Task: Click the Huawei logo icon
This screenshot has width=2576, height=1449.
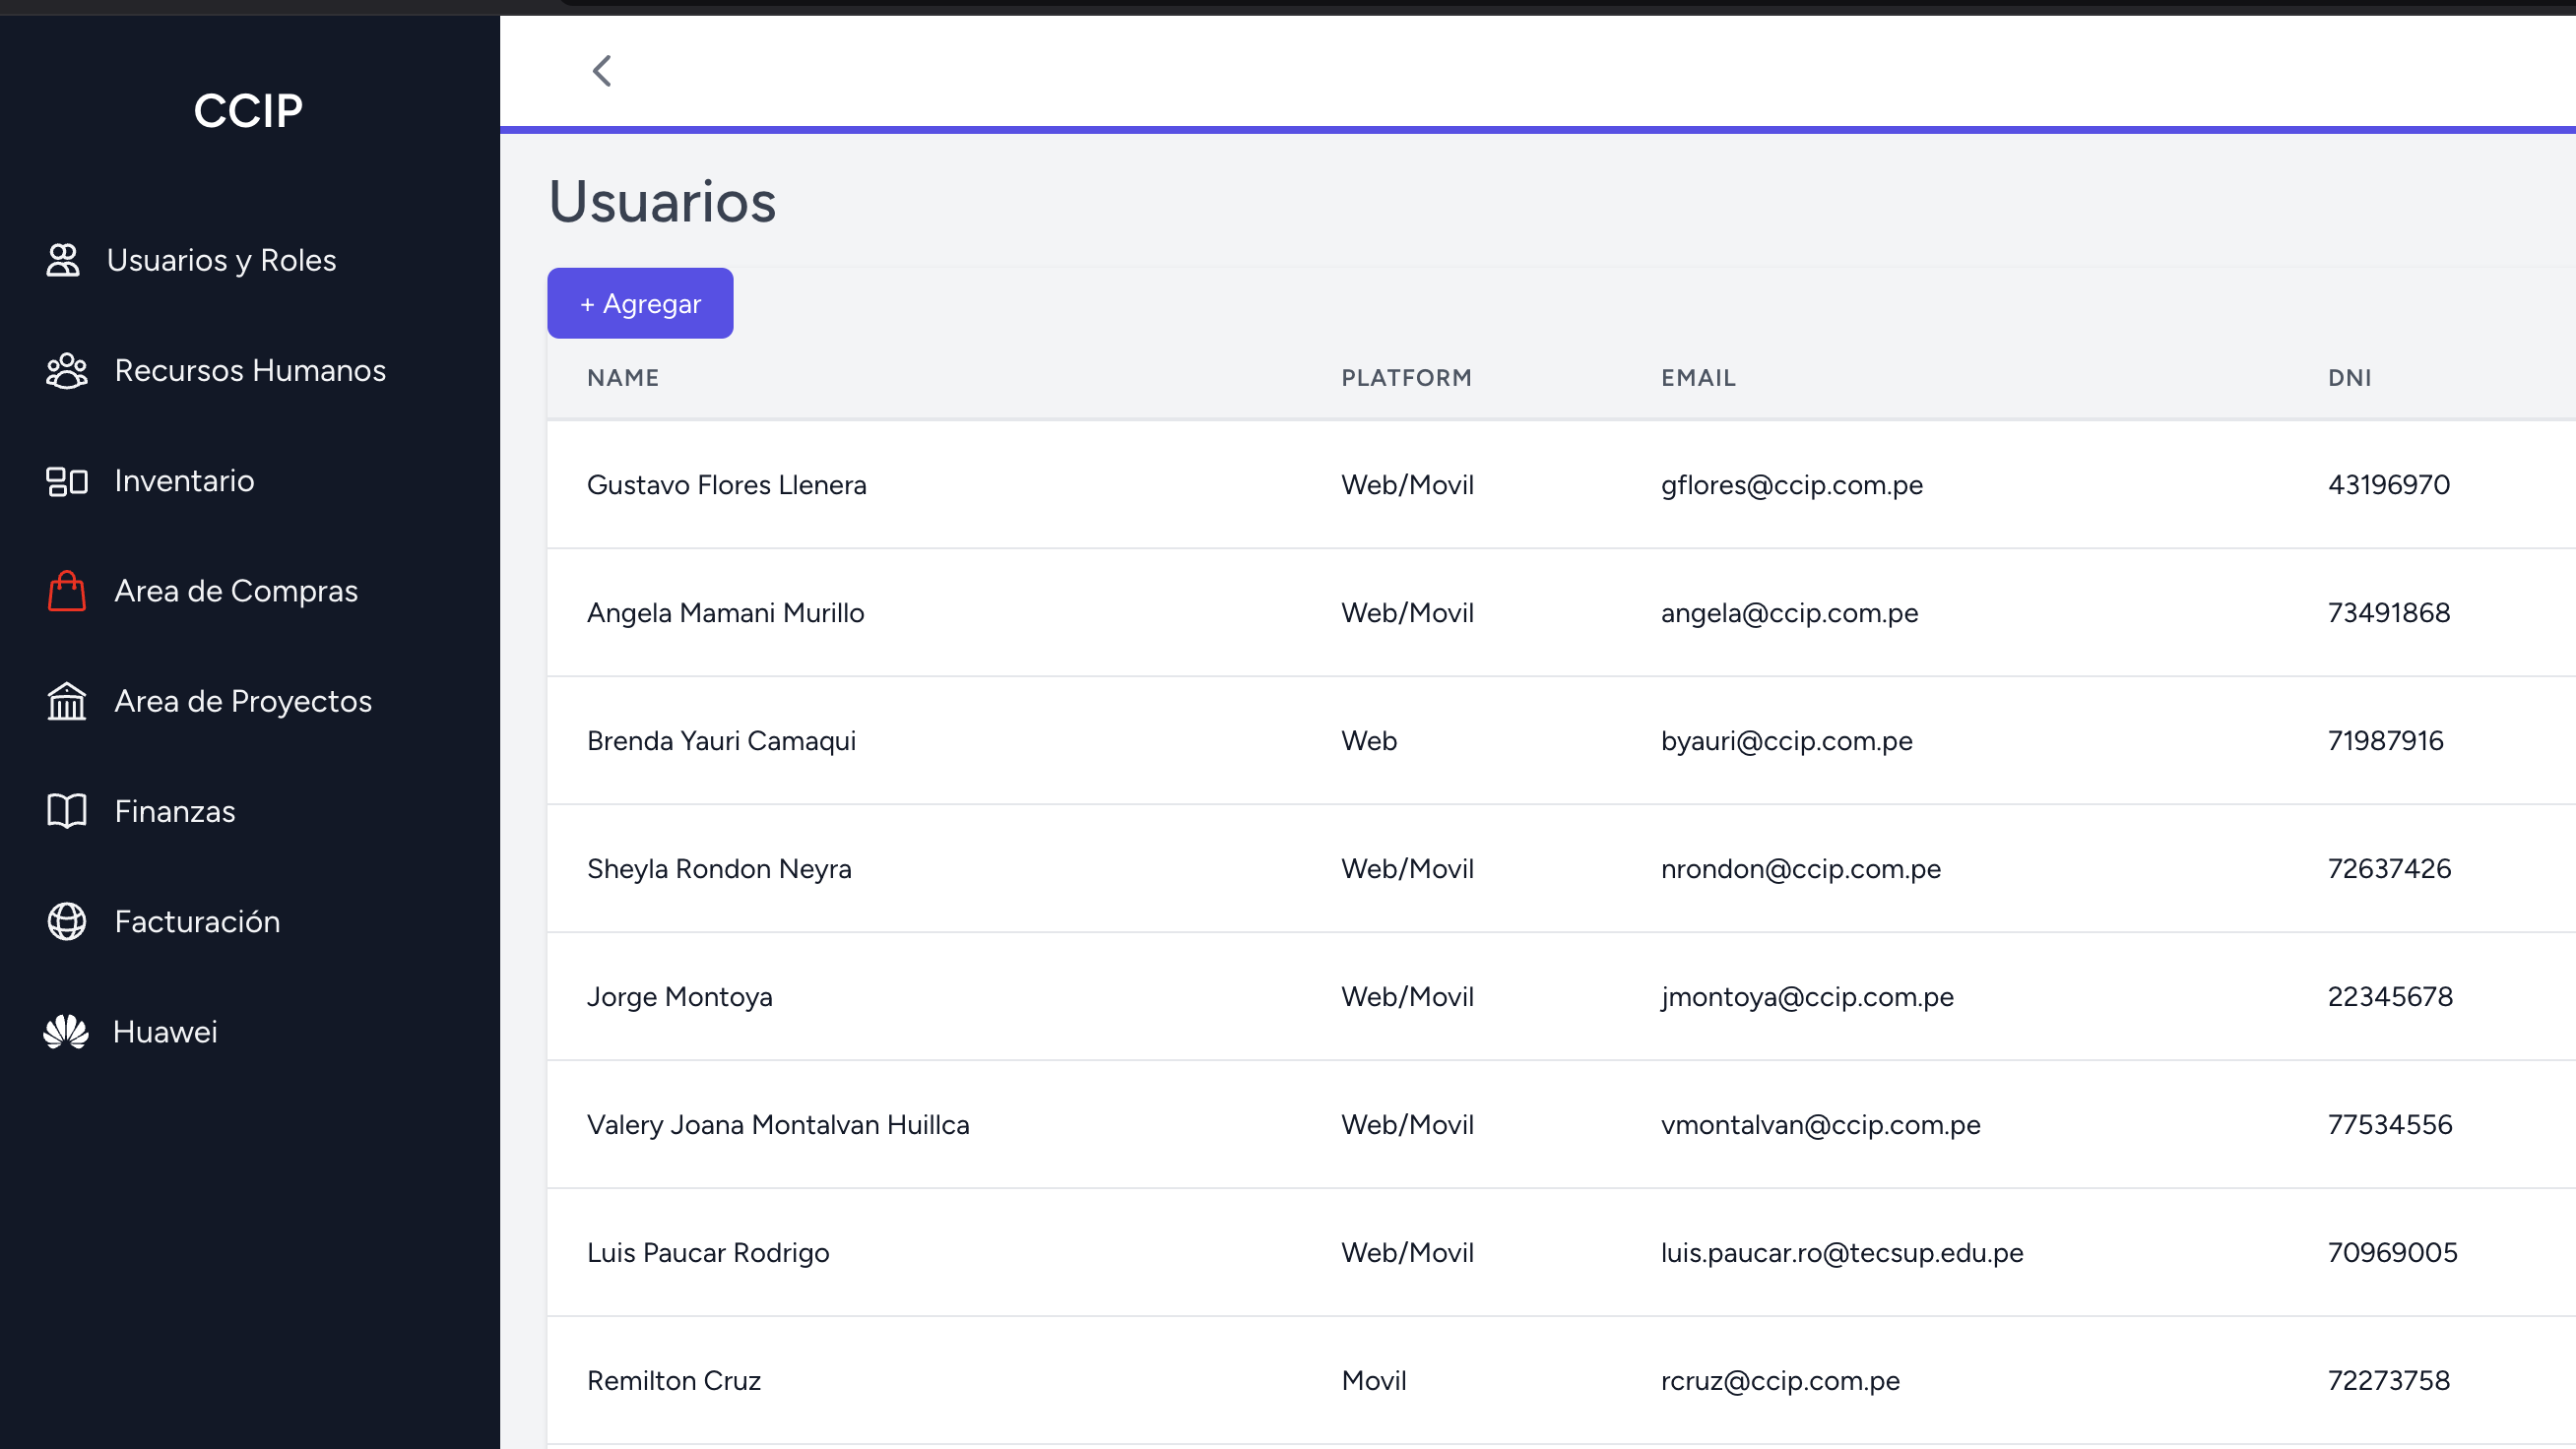Action: pyautogui.click(x=66, y=1032)
